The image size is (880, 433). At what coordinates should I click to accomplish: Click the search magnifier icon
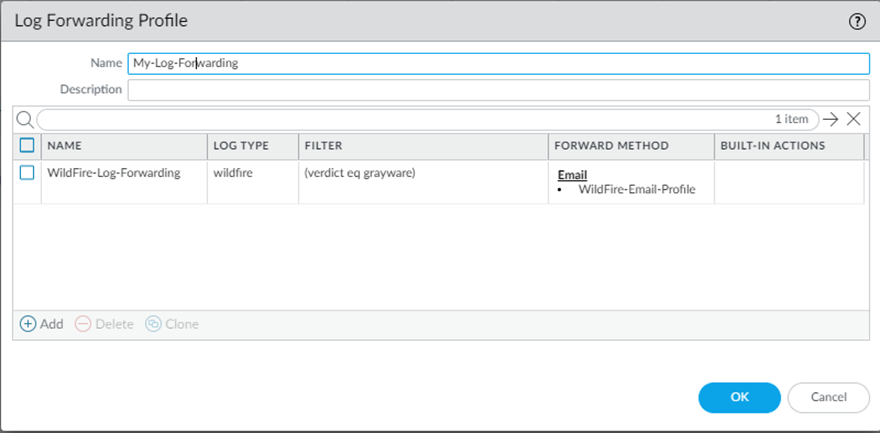coord(25,119)
